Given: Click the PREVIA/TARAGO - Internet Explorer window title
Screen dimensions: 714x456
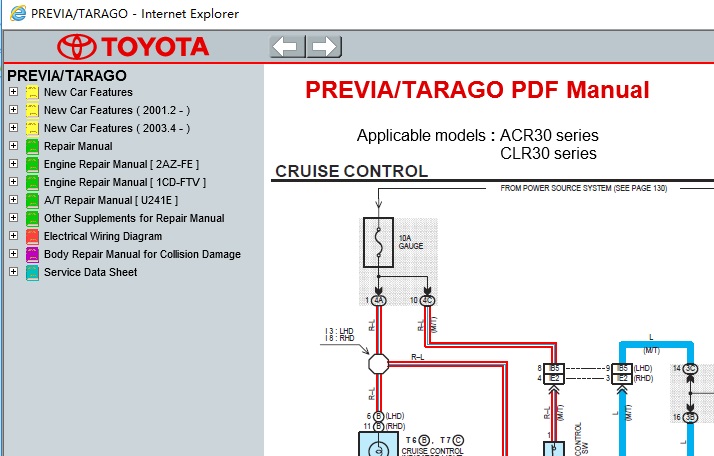Looking at the screenshot, I should pyautogui.click(x=135, y=14).
